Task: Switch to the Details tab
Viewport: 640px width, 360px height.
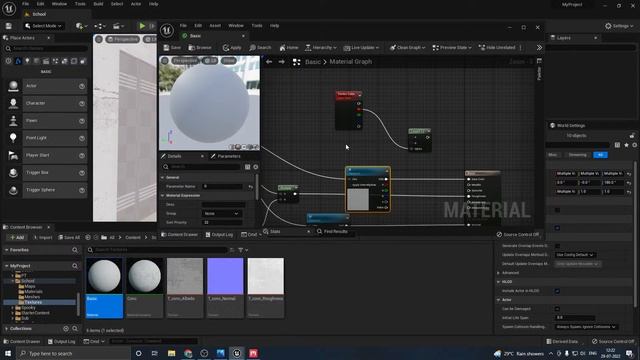Action: pos(174,156)
